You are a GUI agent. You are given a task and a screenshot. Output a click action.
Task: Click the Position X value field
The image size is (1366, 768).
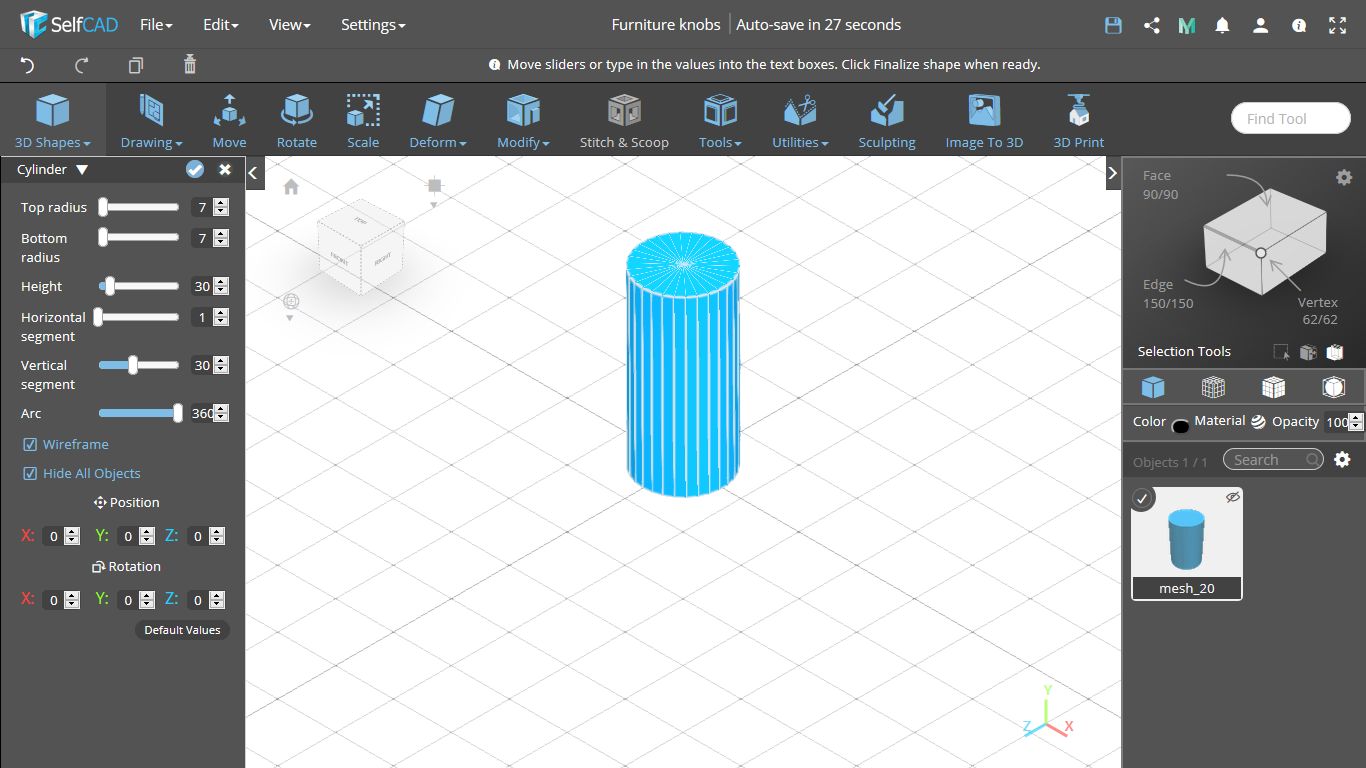pyautogui.click(x=54, y=536)
